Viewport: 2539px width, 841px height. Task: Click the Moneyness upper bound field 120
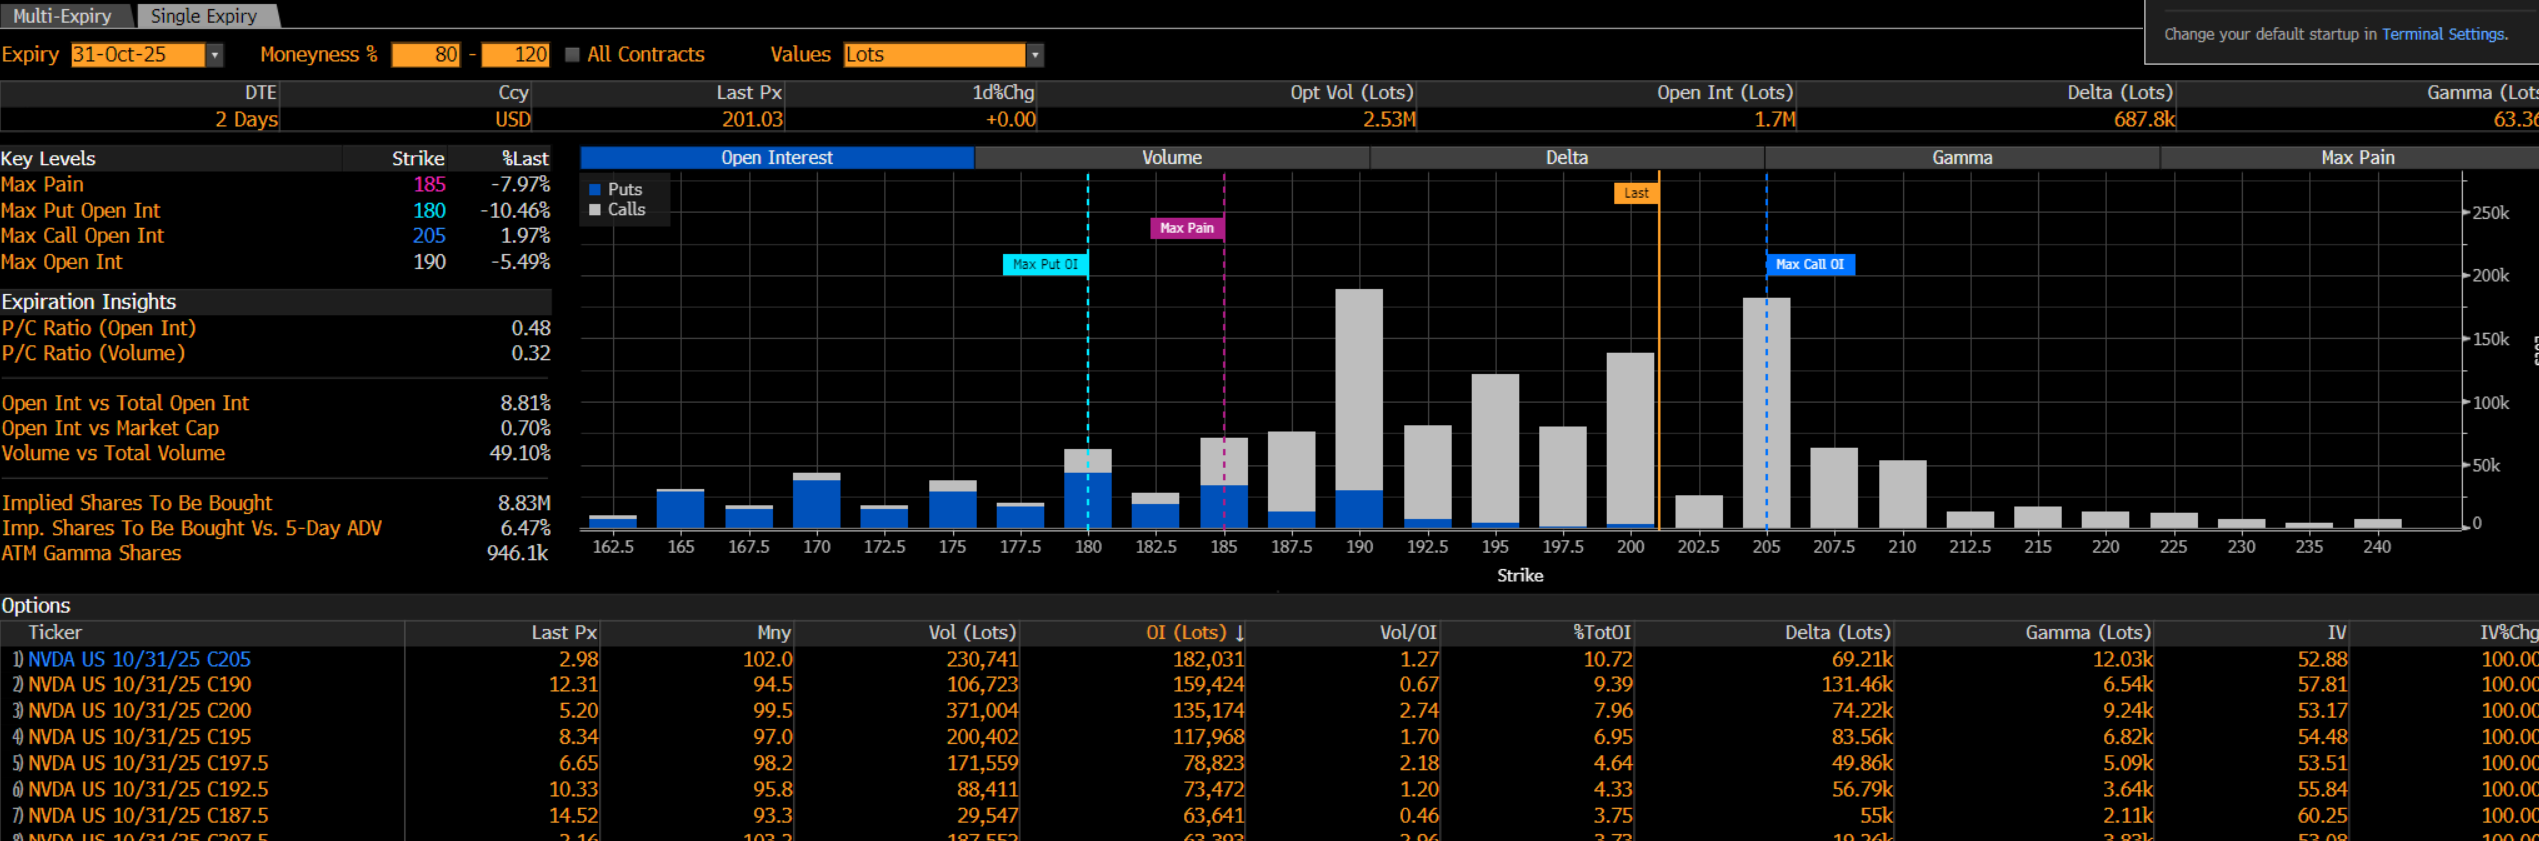tap(515, 55)
